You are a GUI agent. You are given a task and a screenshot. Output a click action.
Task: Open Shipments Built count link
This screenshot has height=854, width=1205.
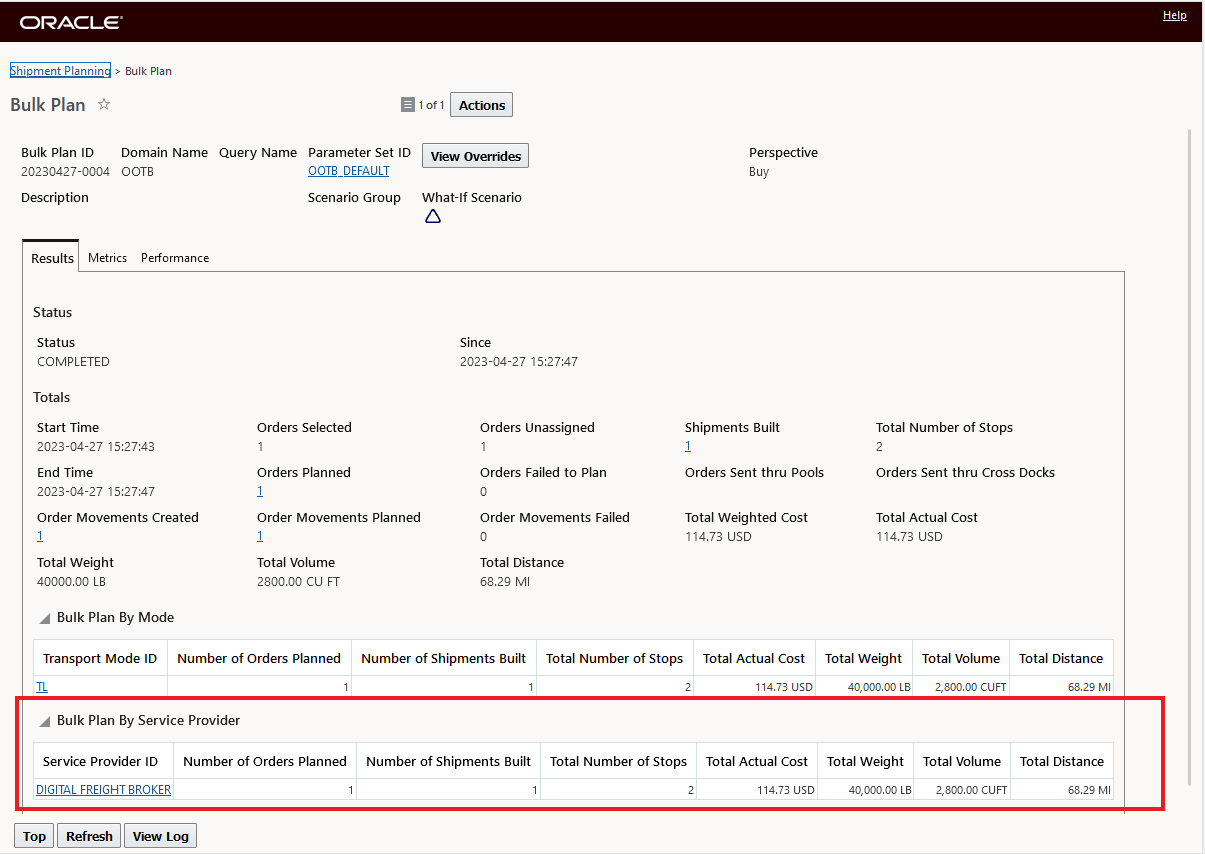click(x=688, y=446)
